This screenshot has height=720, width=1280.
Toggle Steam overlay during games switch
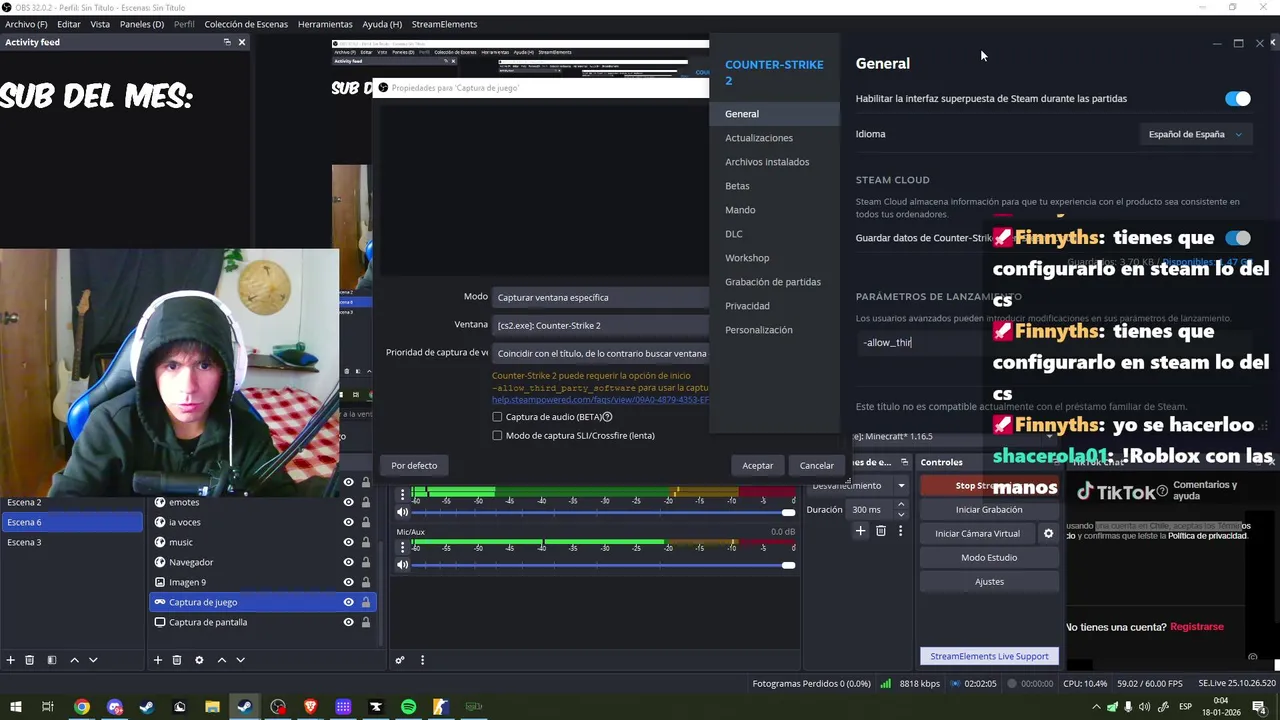pos(1238,98)
